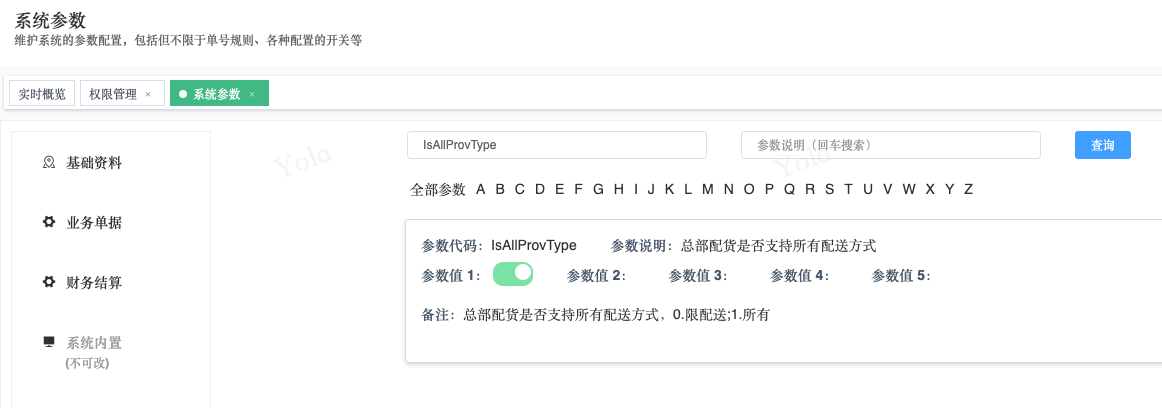
Task: Filter parameters by letter C
Action: [x=519, y=190]
